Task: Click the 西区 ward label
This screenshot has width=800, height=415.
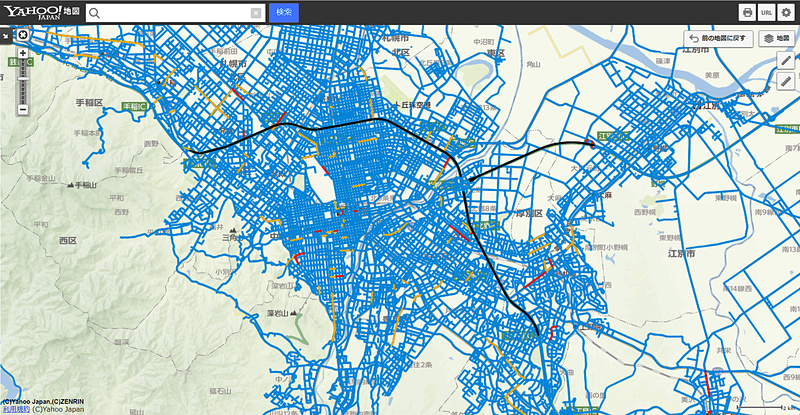Action: click(67, 240)
